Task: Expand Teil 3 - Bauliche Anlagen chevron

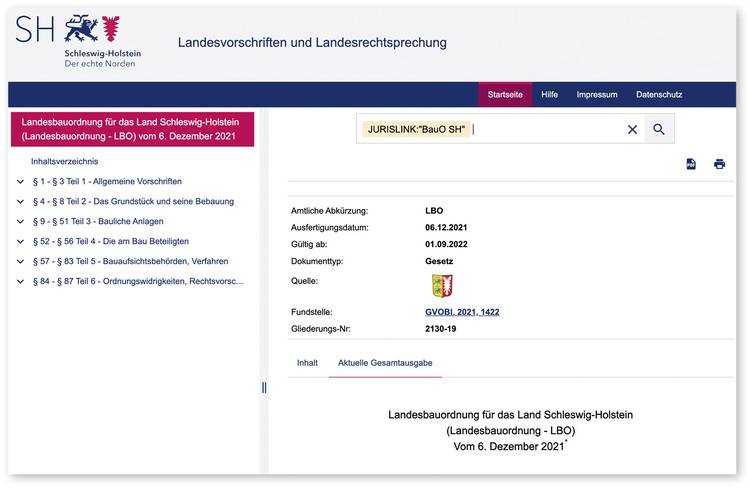Action: coord(20,222)
